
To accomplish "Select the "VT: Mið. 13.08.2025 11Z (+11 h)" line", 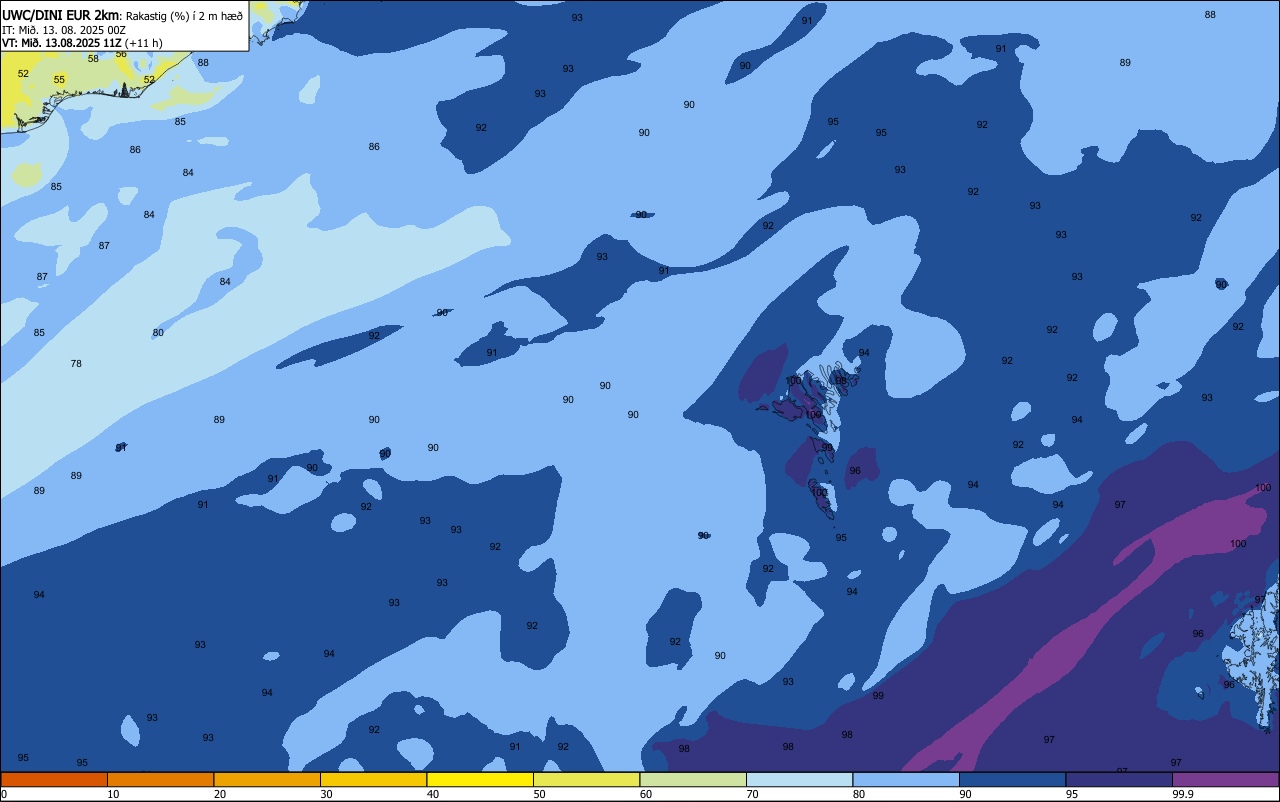I will click(x=82, y=43).
